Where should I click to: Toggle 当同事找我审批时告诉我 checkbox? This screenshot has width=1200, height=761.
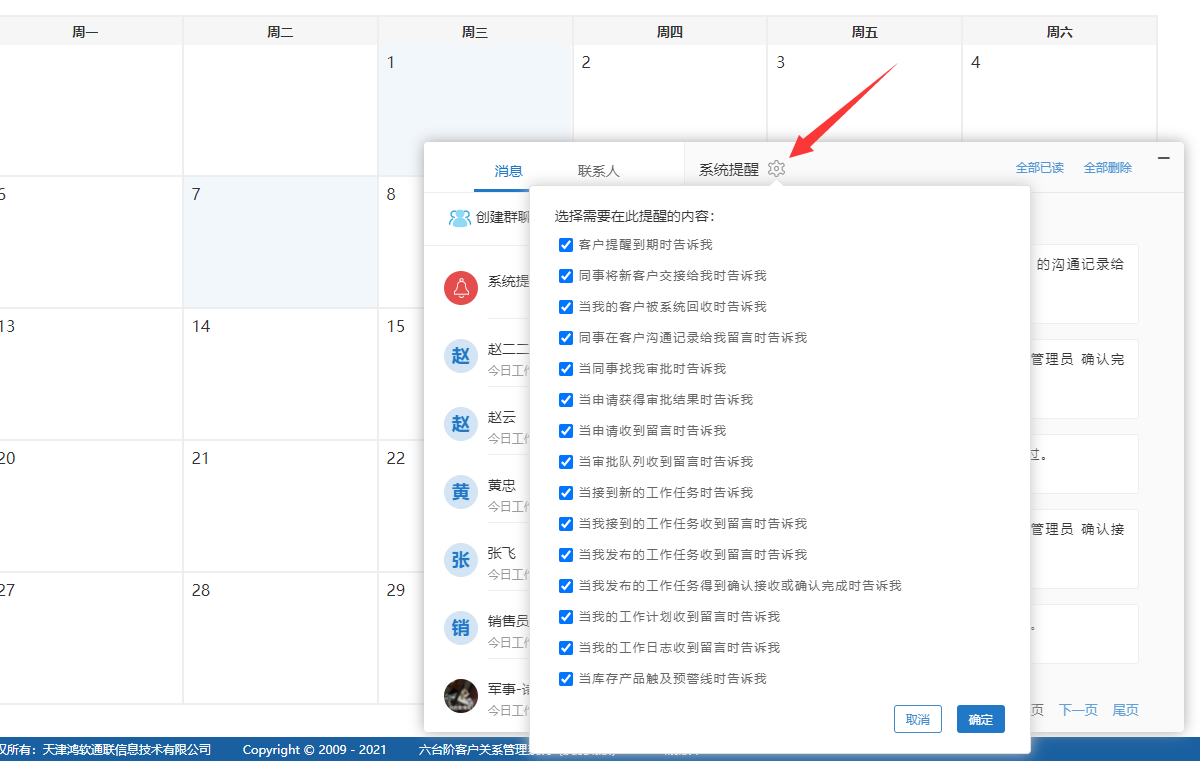566,369
